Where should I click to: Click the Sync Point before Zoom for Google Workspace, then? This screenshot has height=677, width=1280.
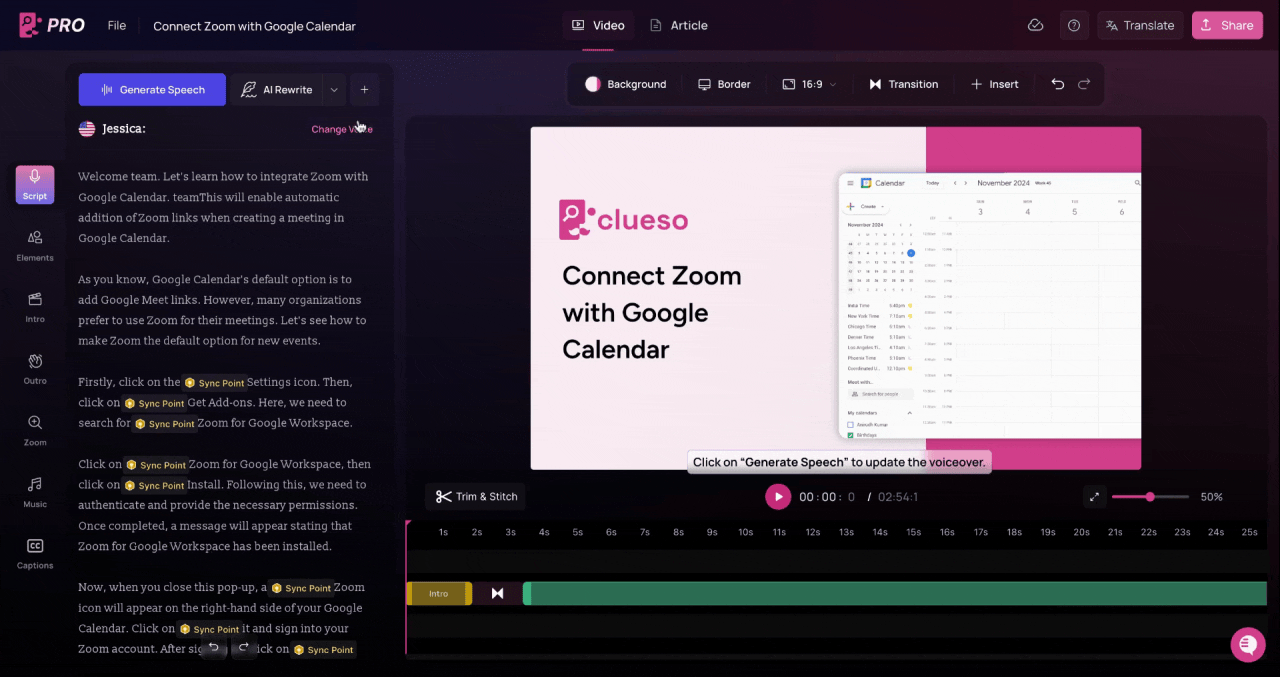(156, 465)
